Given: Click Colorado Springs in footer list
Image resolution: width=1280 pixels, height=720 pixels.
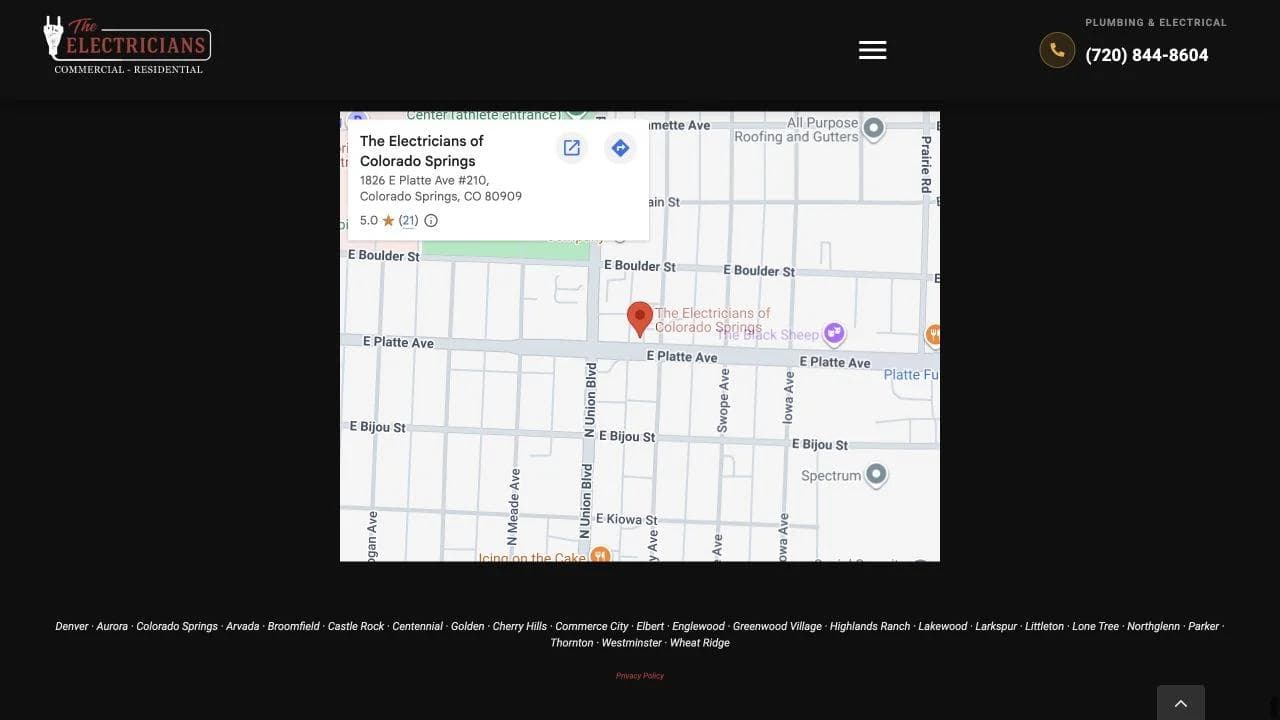Looking at the screenshot, I should pos(177,626).
